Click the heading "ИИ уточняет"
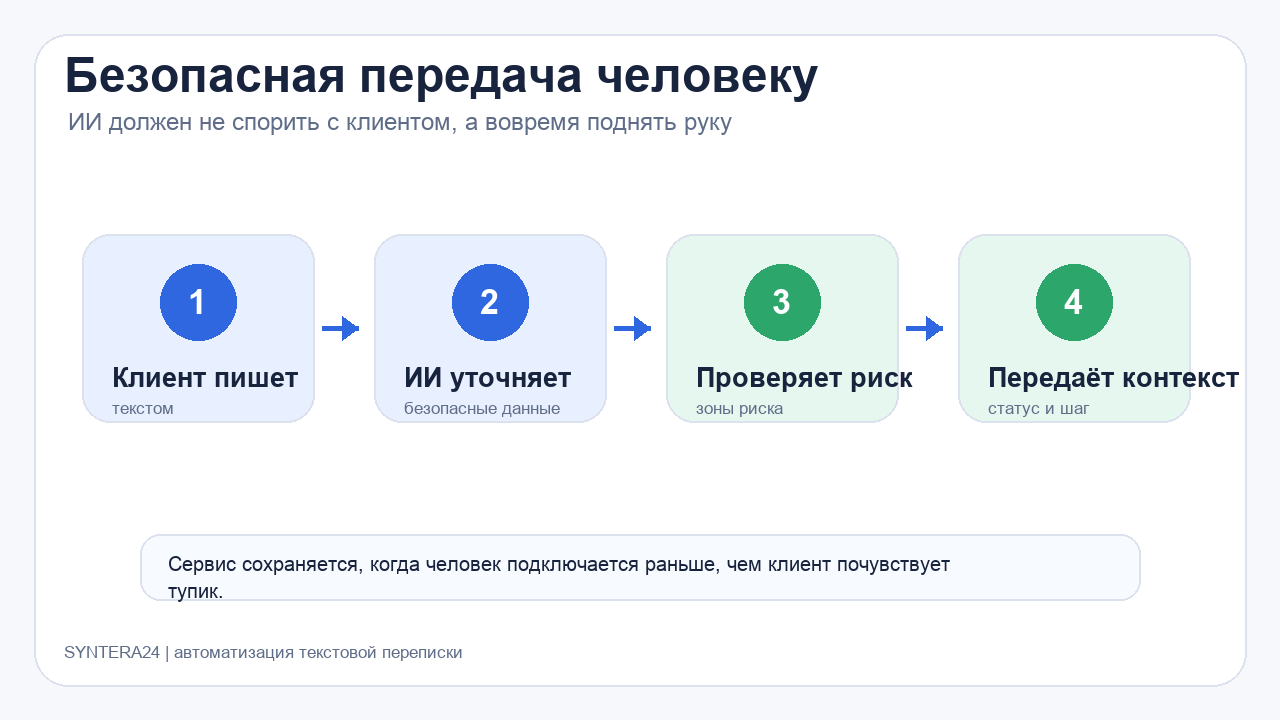The image size is (1280, 720). click(487, 378)
